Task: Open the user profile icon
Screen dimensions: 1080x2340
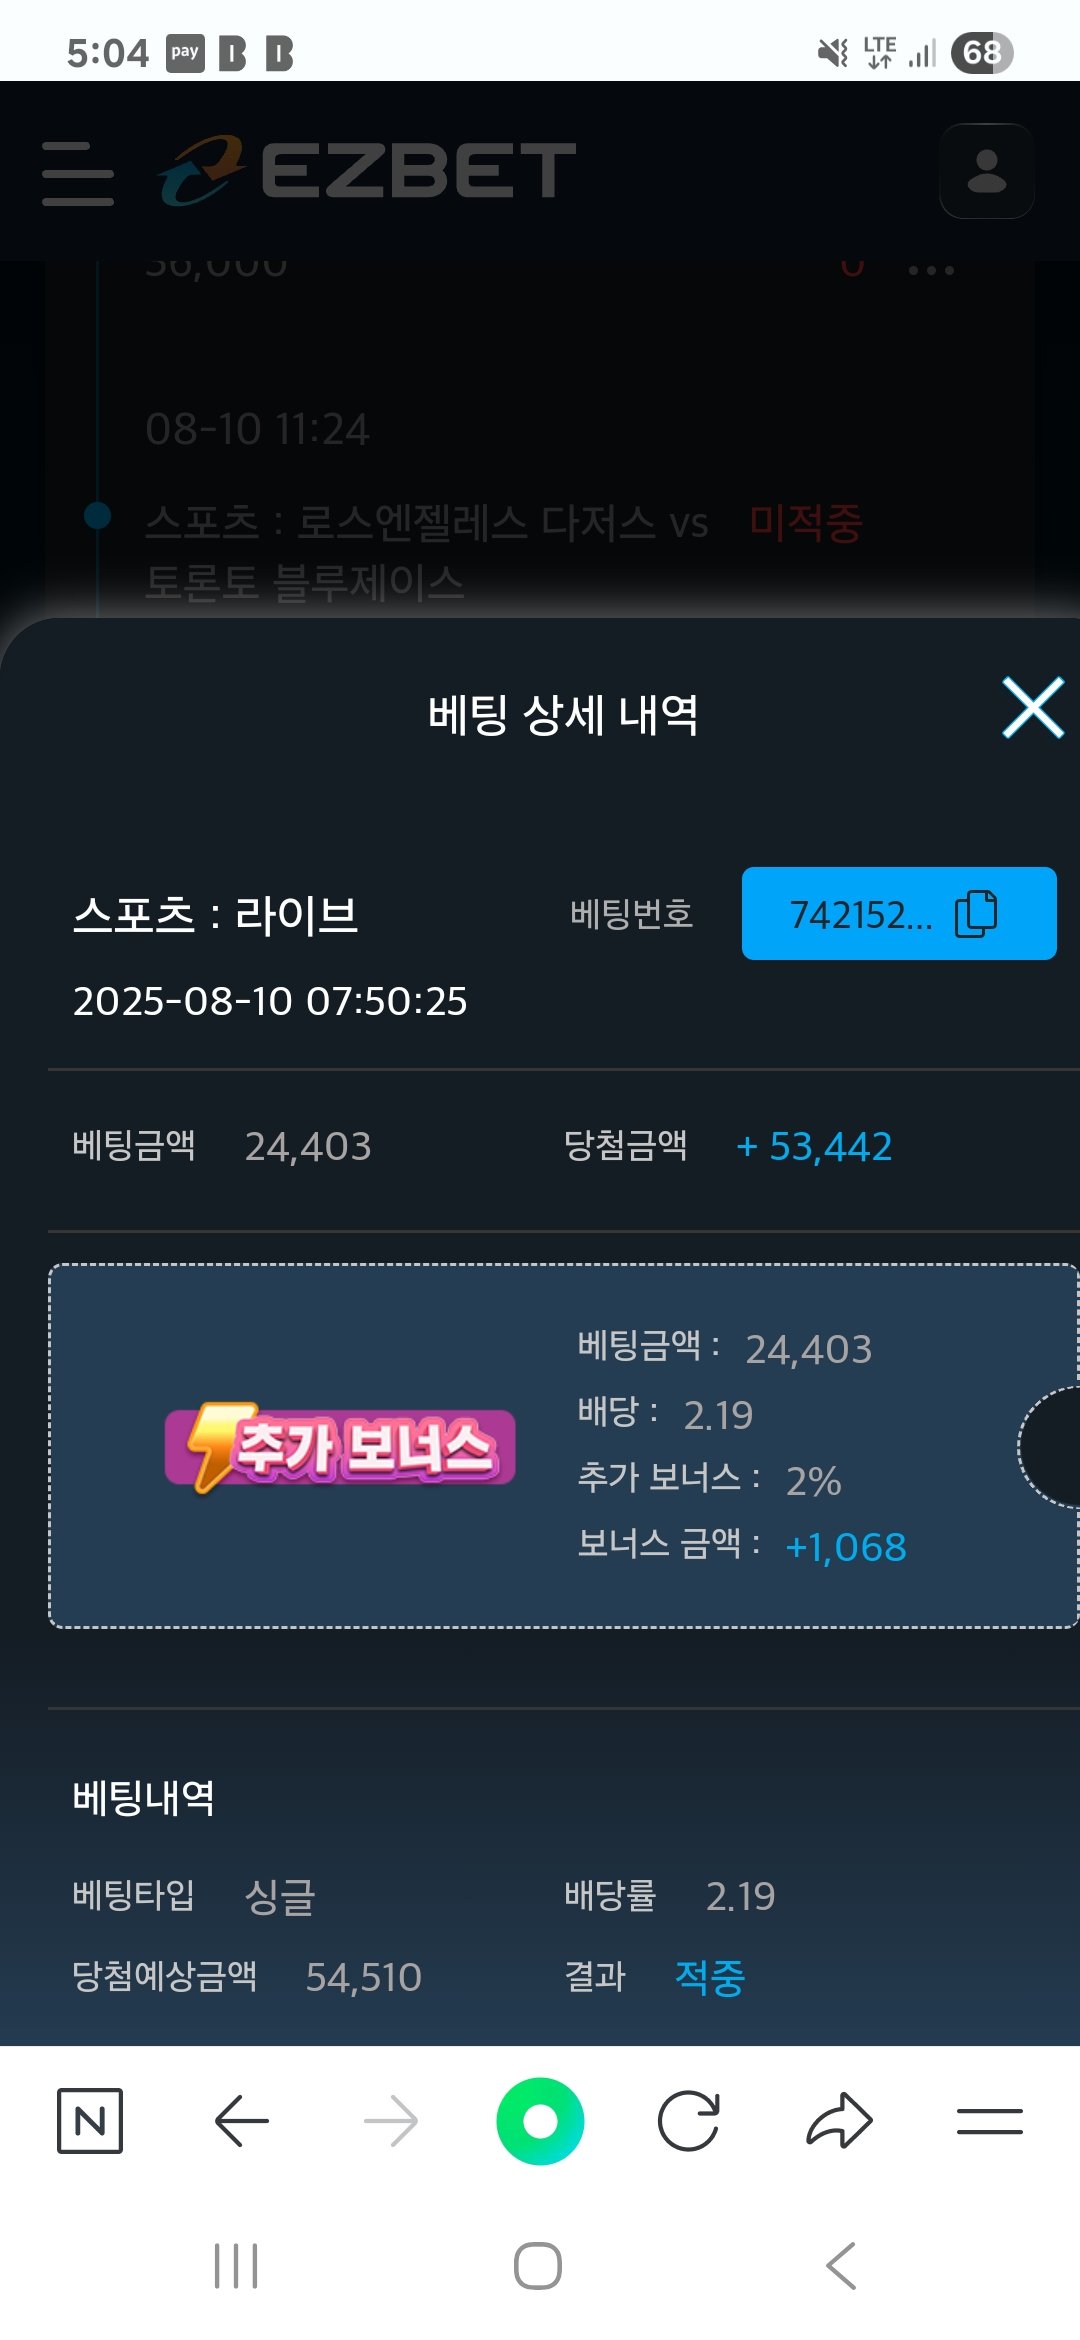Action: click(x=986, y=171)
